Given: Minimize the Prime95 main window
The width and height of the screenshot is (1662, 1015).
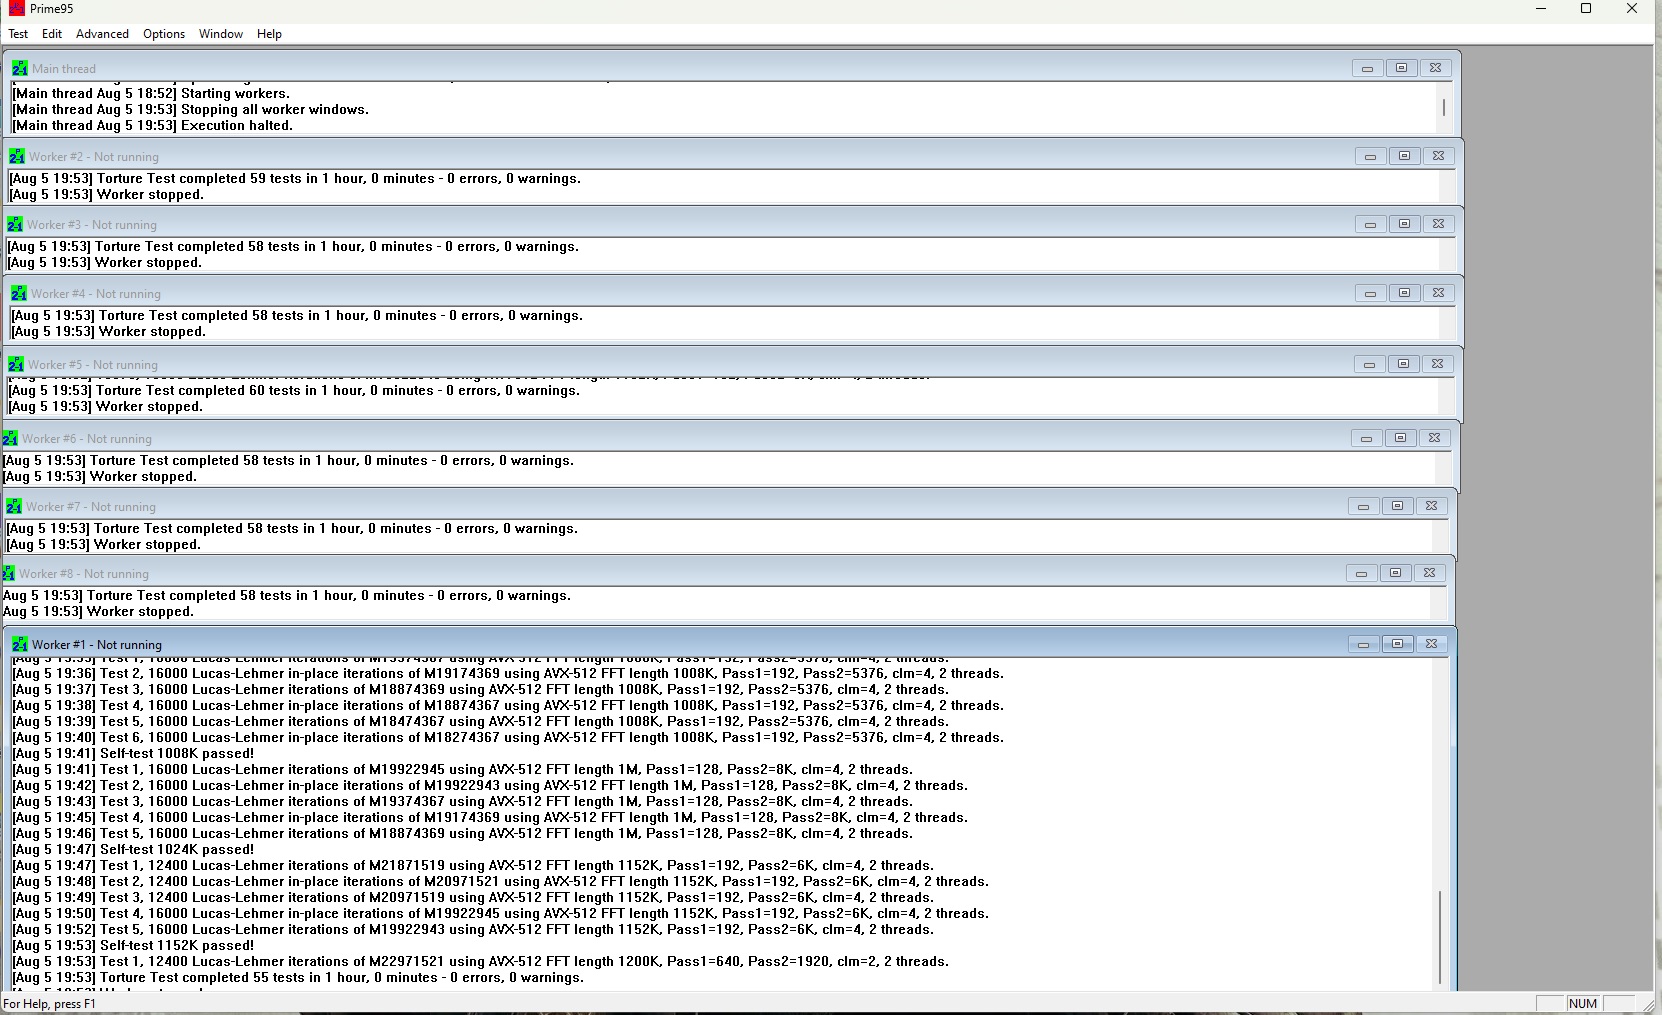Looking at the screenshot, I should click(1541, 9).
